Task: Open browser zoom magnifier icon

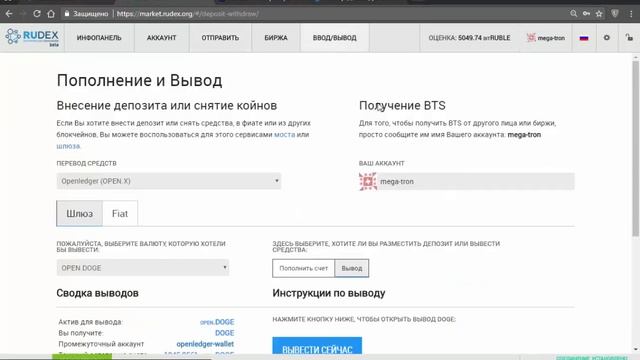Action: point(573,13)
